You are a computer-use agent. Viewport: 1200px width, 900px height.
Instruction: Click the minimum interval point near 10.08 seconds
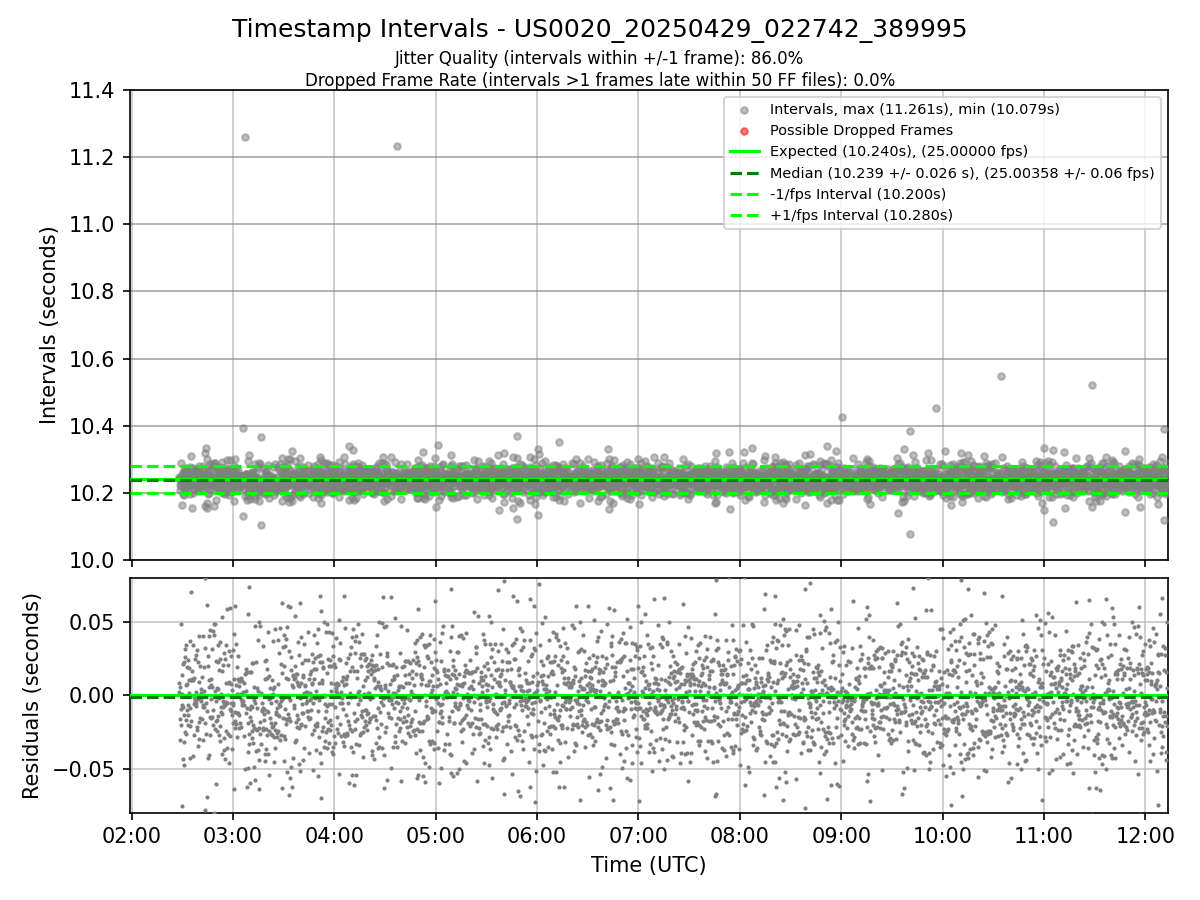click(910, 534)
